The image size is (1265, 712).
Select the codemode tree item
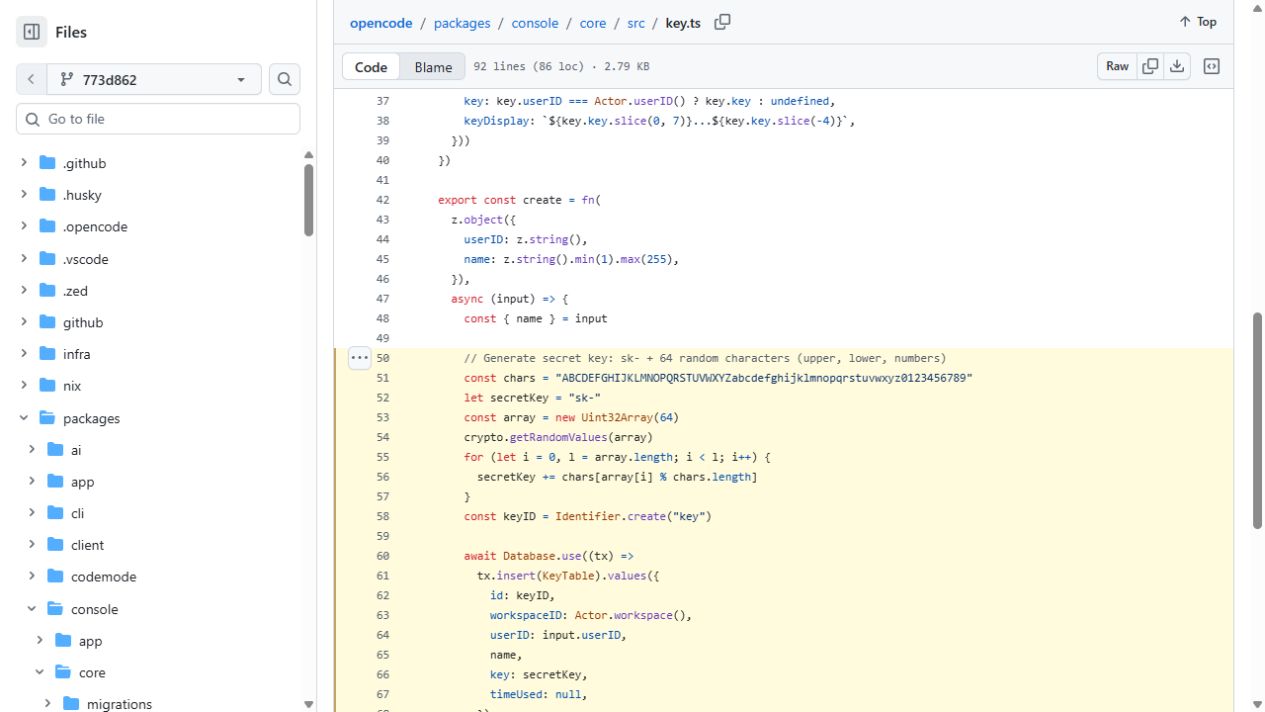pyautogui.click(x=159, y=577)
